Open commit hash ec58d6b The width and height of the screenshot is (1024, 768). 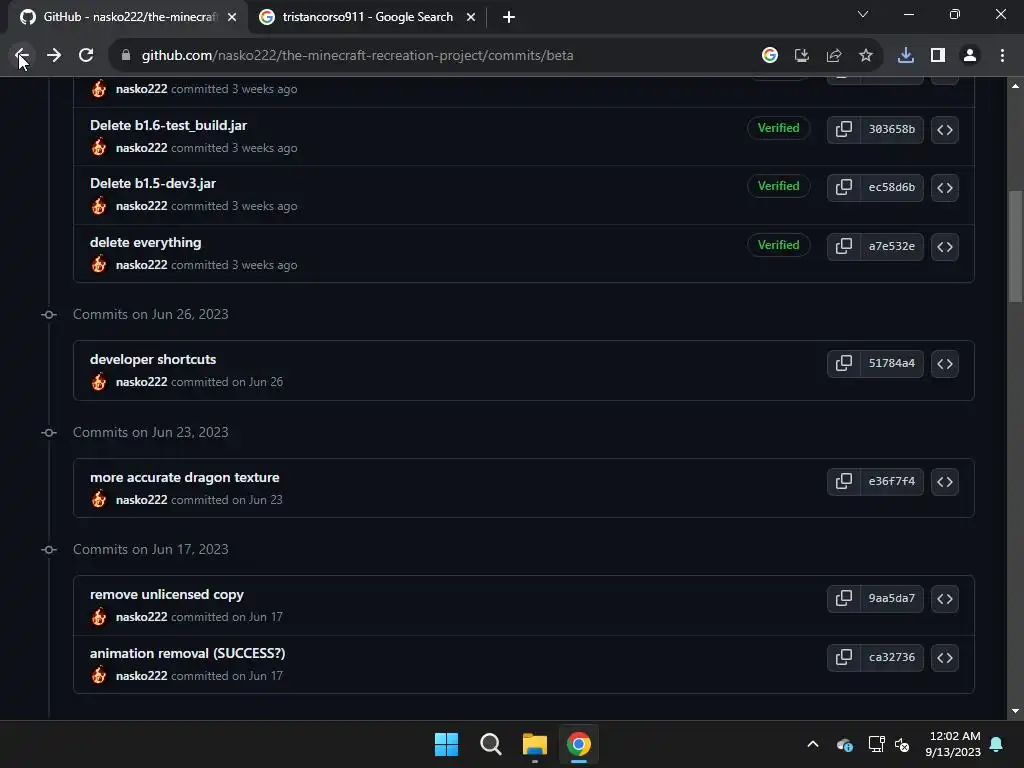891,187
